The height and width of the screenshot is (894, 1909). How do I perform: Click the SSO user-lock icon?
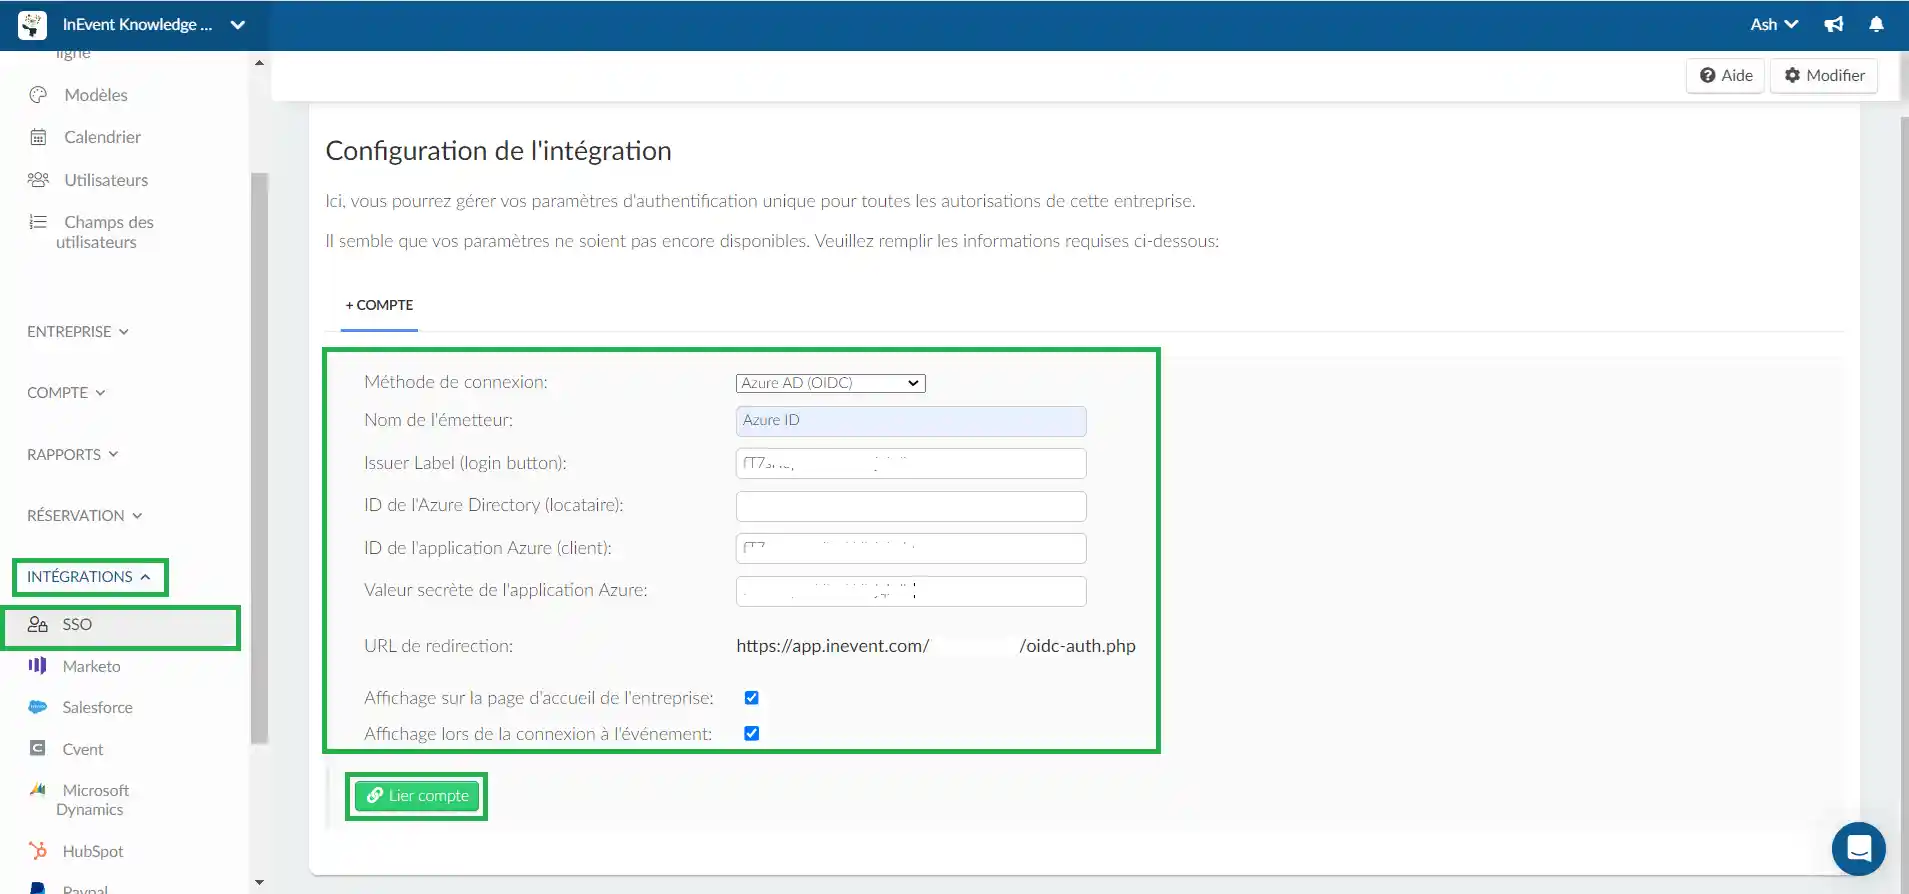(38, 624)
